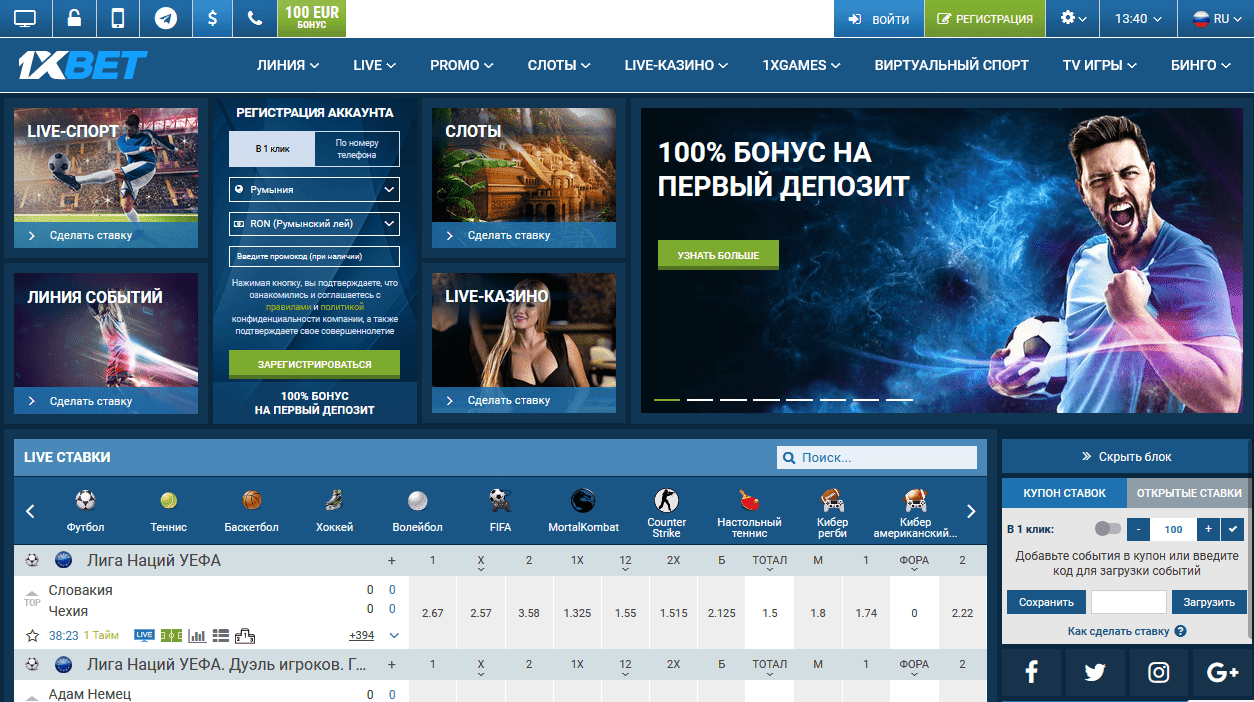
Task: Decrease one-click stake with minus button
Action: 1138,529
